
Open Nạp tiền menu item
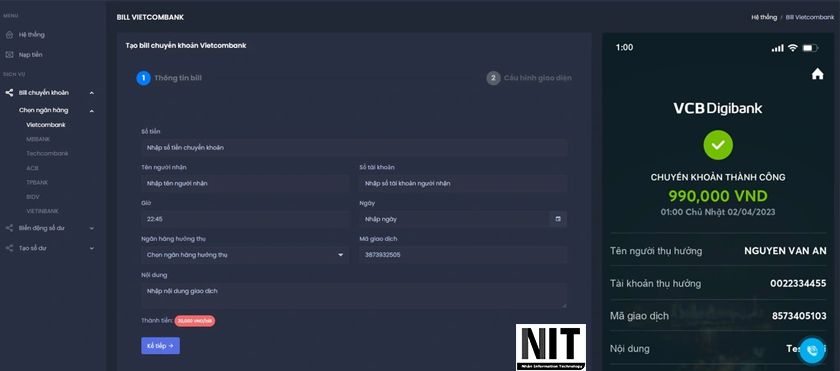point(31,55)
